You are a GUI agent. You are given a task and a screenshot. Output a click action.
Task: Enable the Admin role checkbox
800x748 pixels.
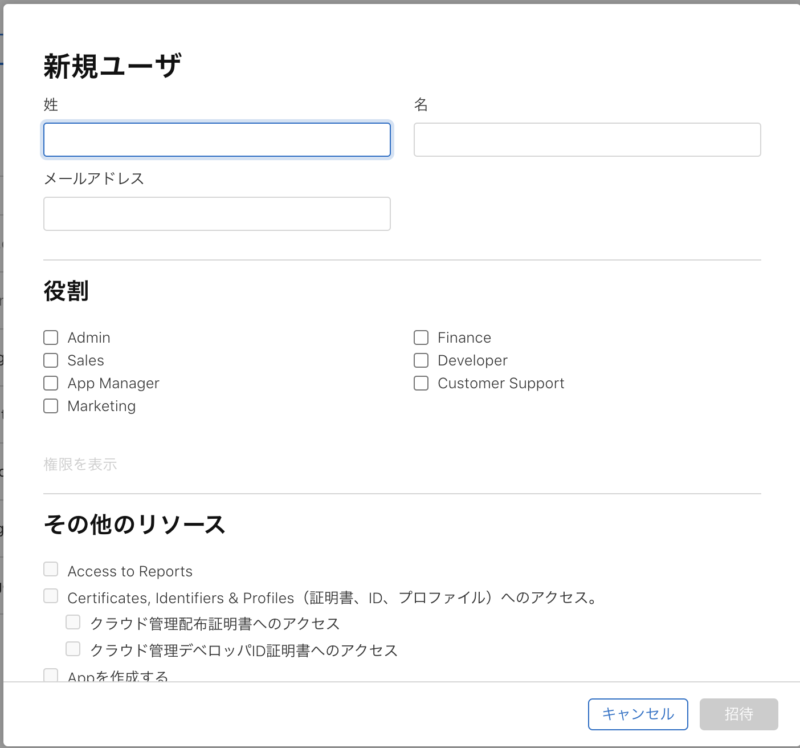[51, 338]
